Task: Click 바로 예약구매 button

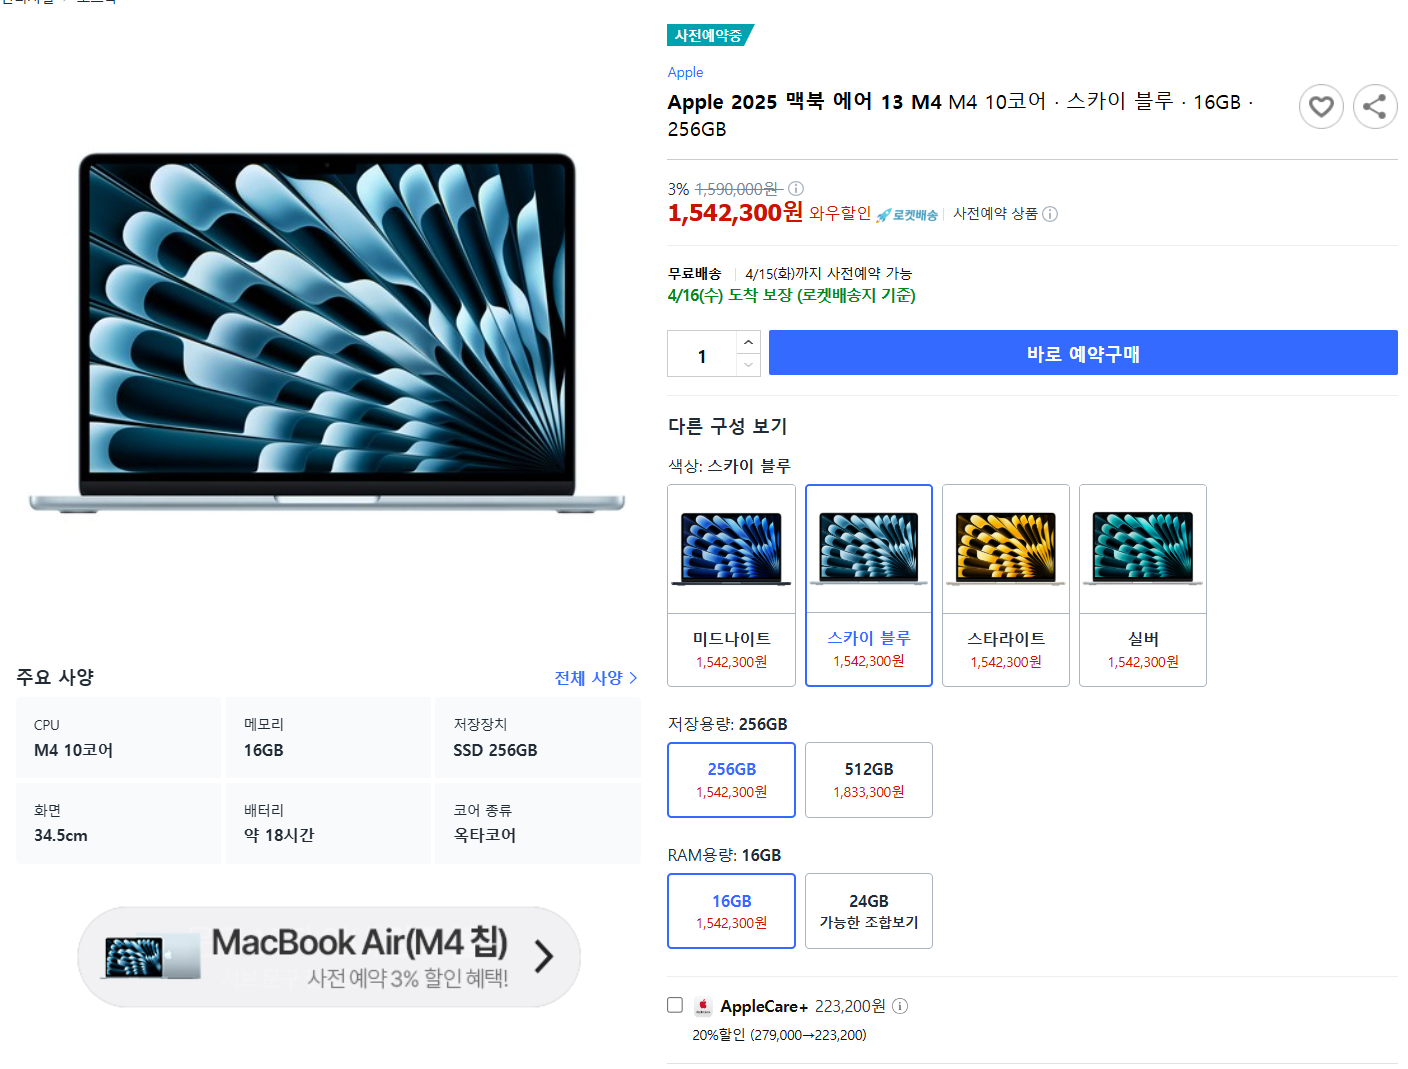Action: [x=1083, y=353]
